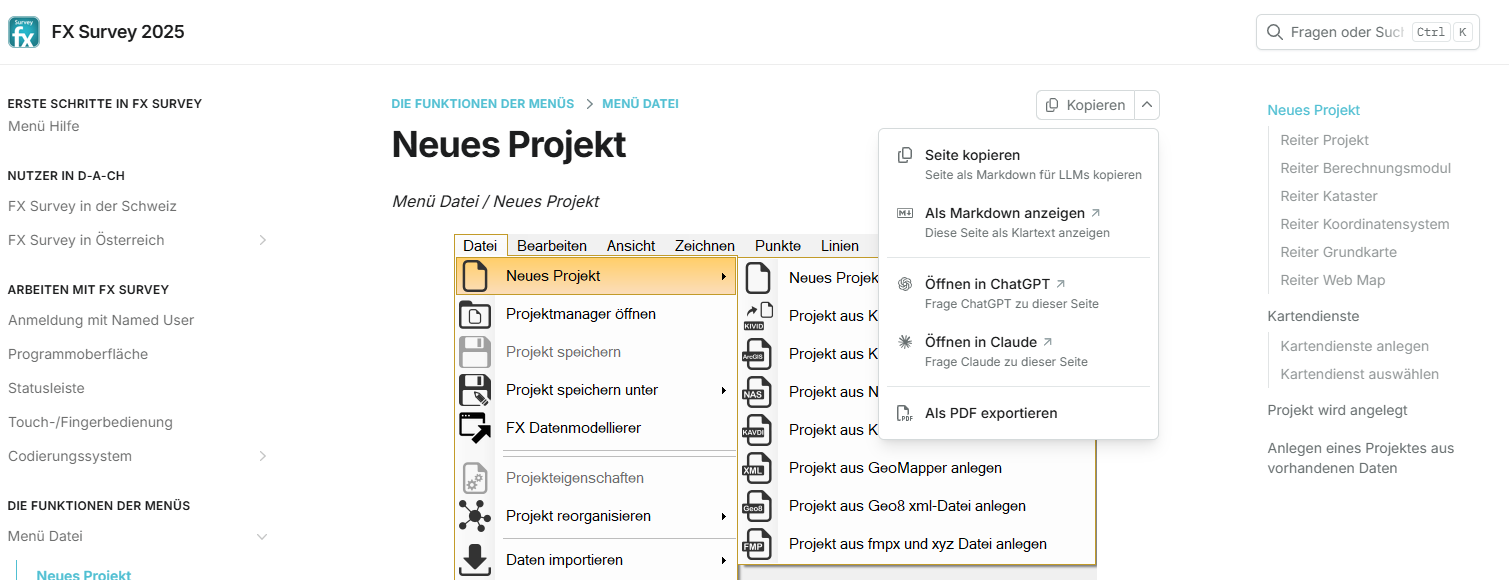Click the search magnifier icon
Image resolution: width=1509 pixels, height=580 pixels.
tap(1274, 32)
